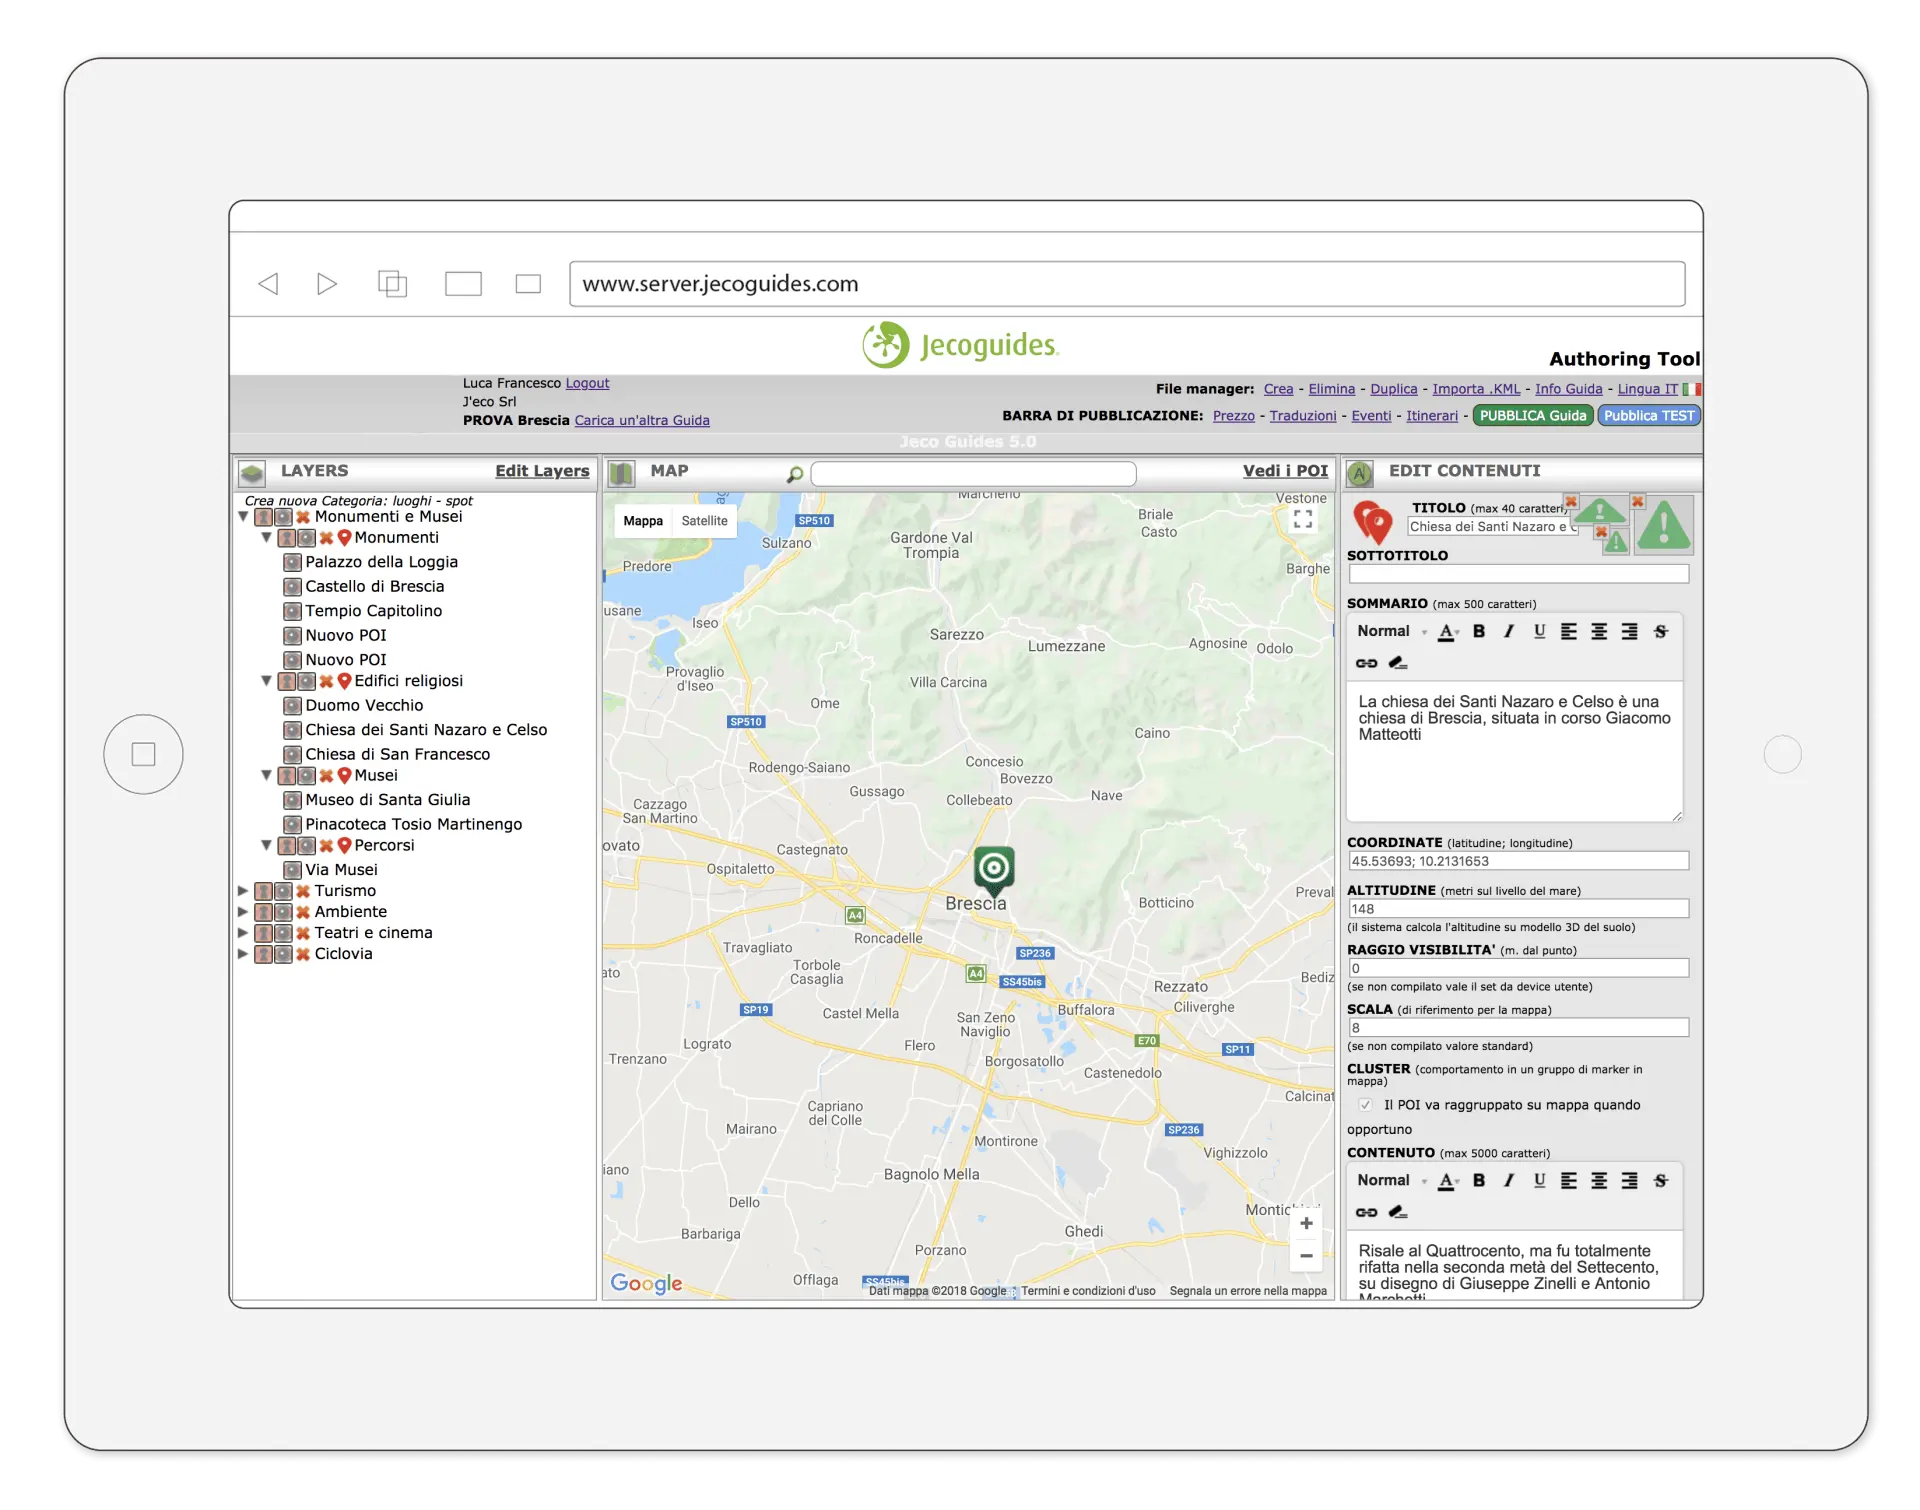Toggle bold in the Sommario editor
The image size is (1920, 1510).
point(1479,631)
